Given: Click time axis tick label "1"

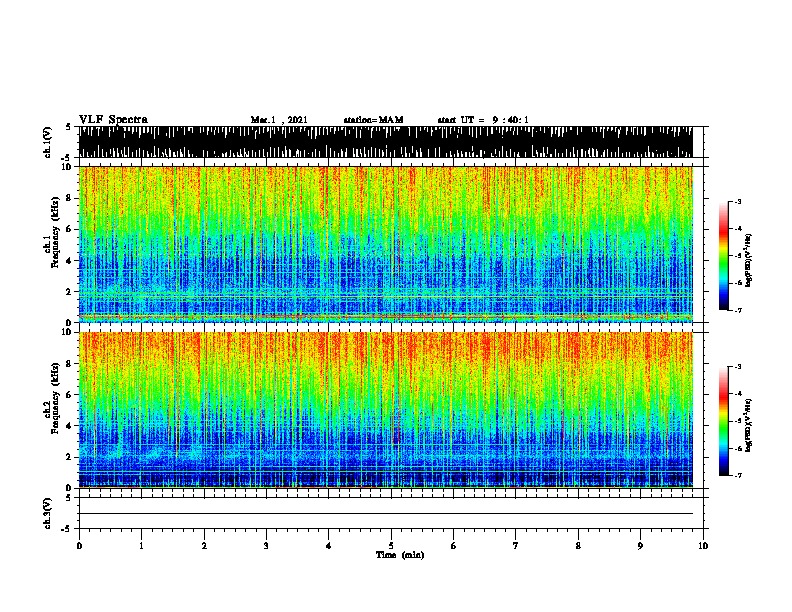Looking at the screenshot, I should pyautogui.click(x=141, y=546).
